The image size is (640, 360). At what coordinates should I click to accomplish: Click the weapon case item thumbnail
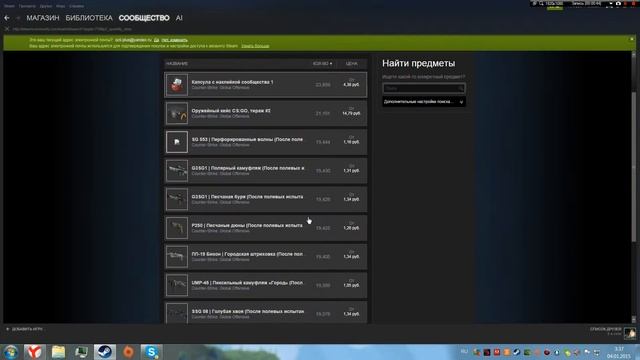point(177,113)
